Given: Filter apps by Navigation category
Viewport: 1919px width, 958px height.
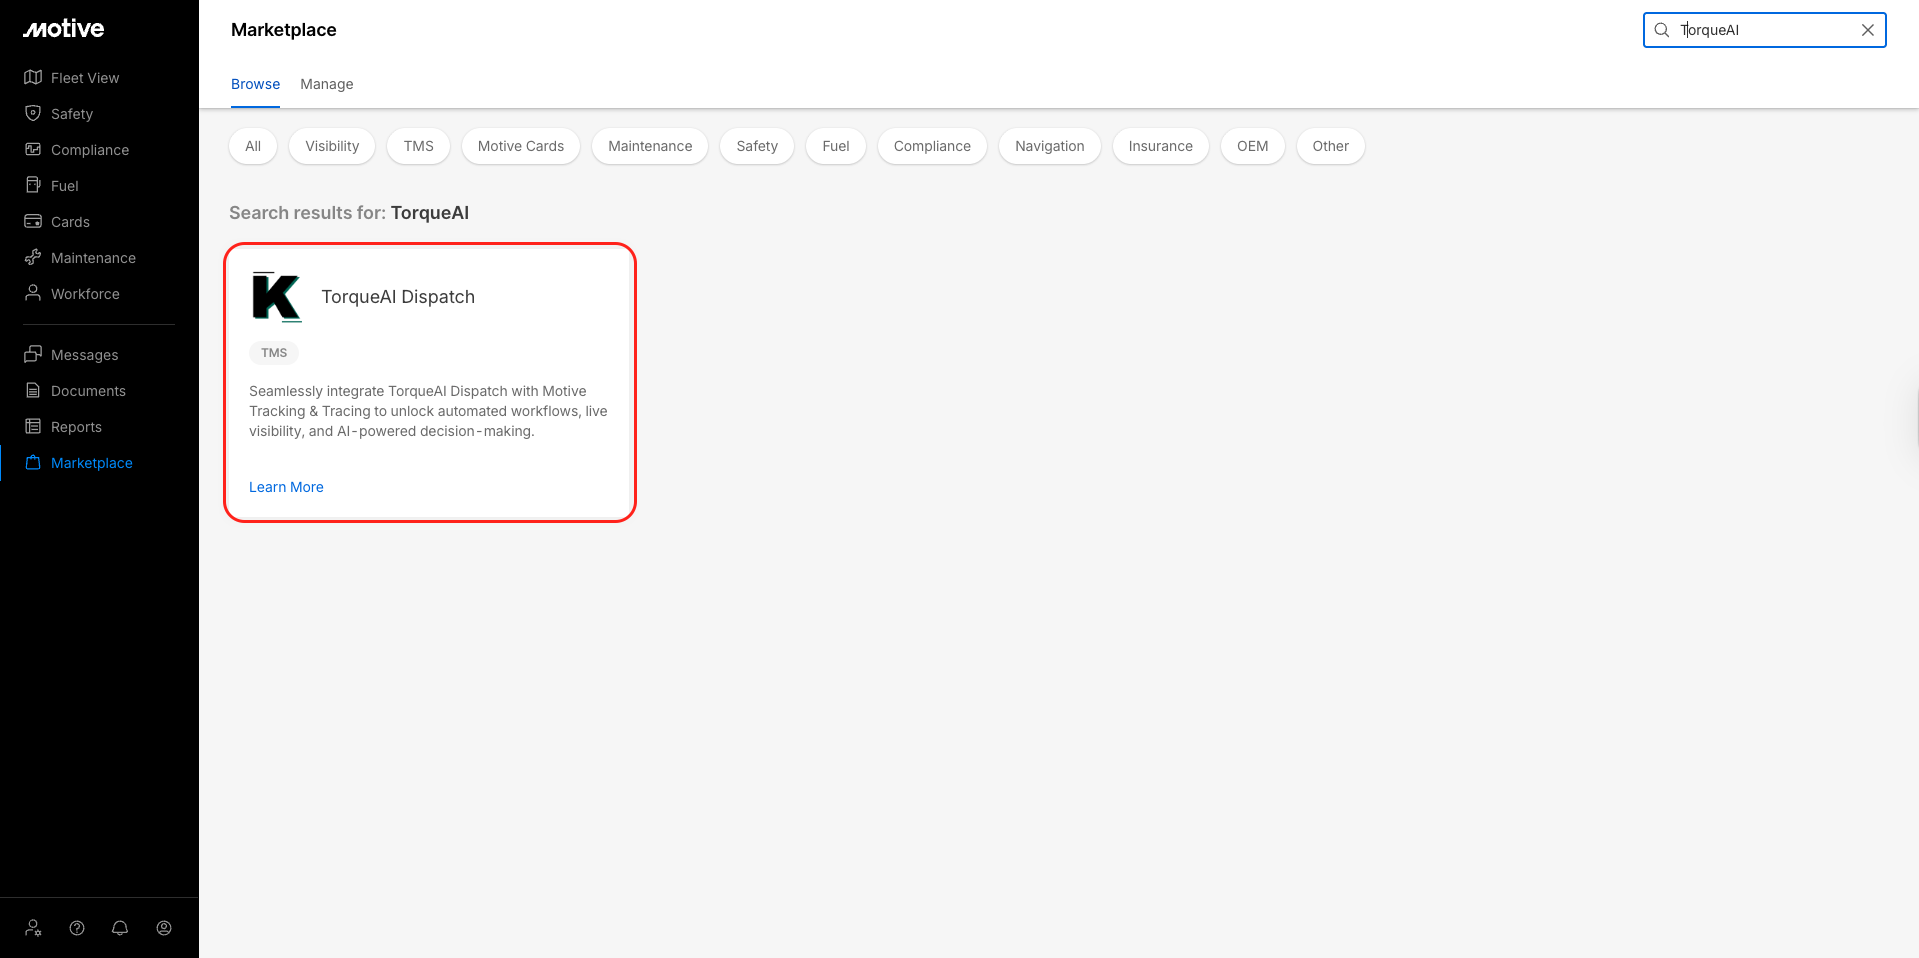Looking at the screenshot, I should [1050, 146].
